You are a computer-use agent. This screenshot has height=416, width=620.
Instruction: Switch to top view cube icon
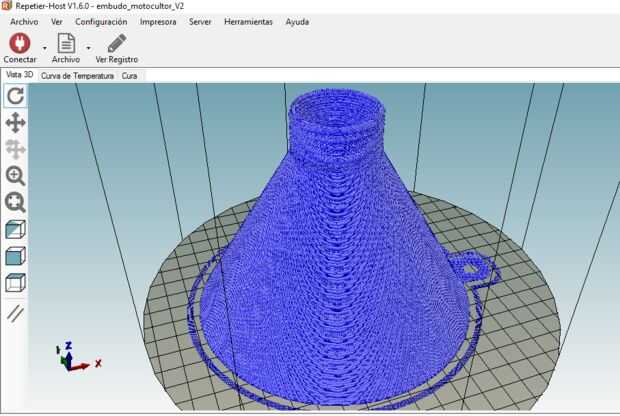(x=15, y=283)
